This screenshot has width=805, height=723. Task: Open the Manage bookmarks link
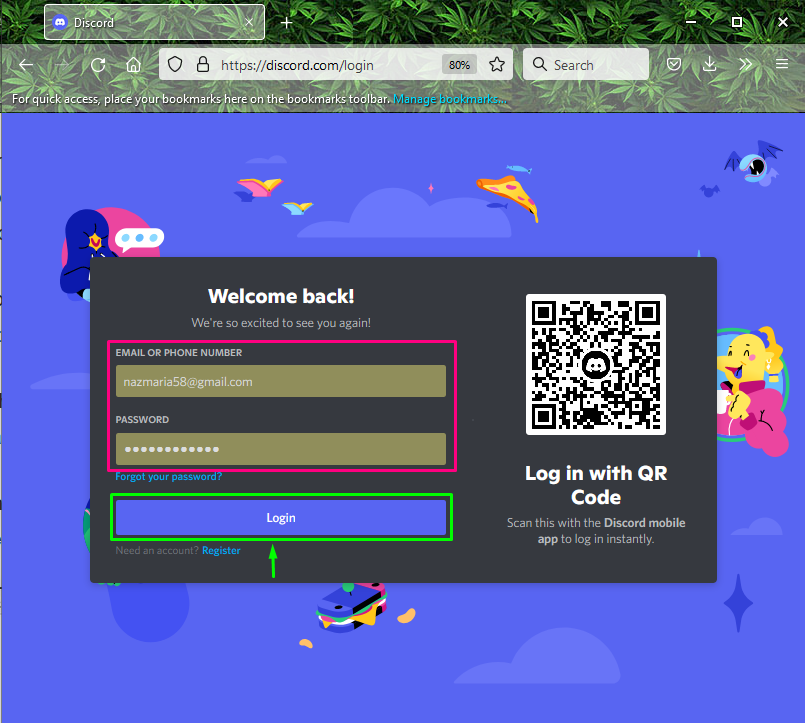450,99
